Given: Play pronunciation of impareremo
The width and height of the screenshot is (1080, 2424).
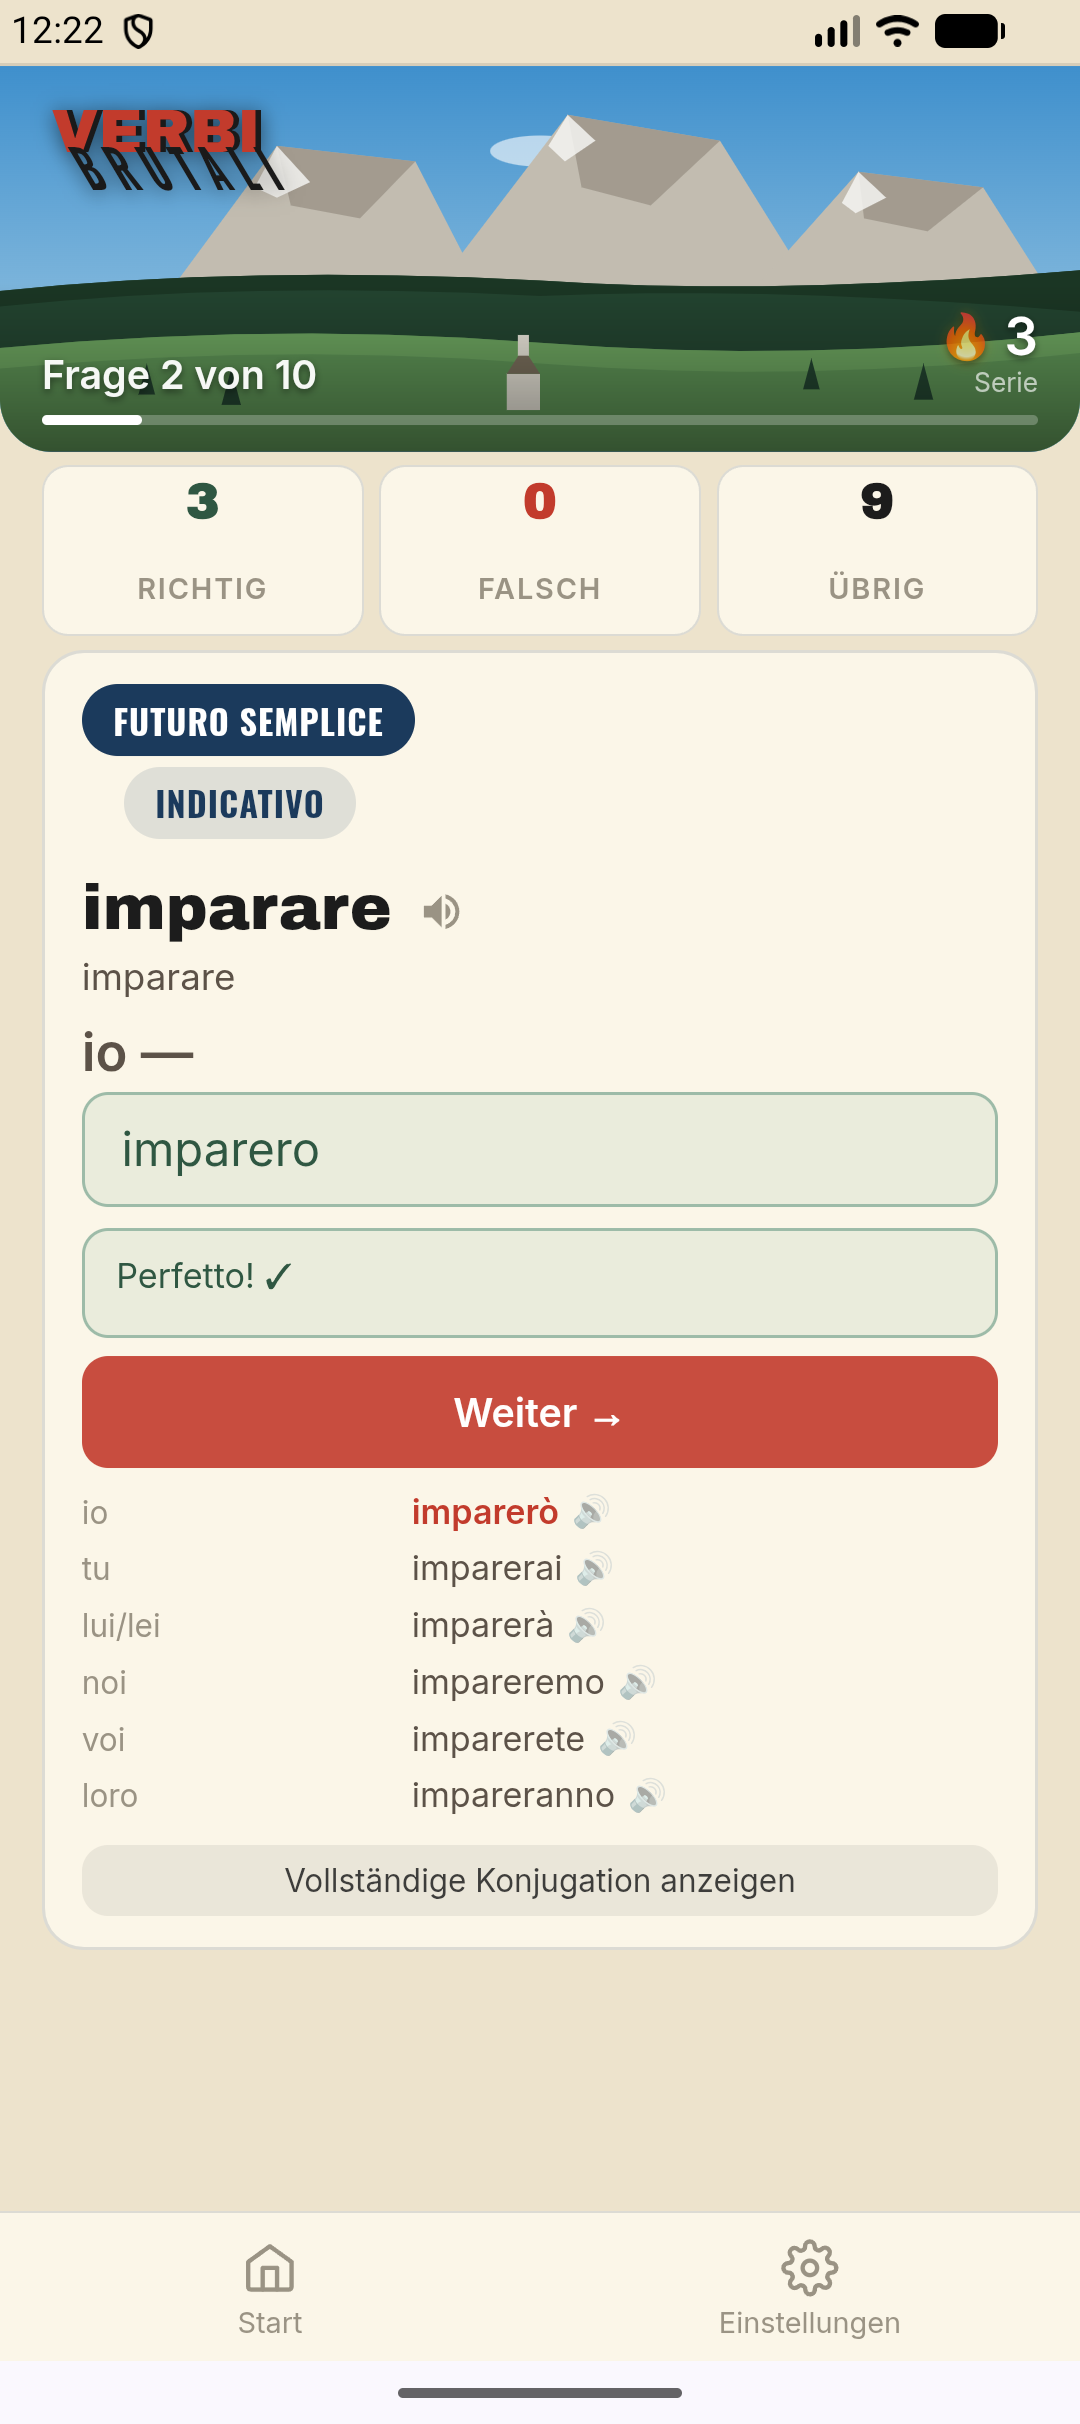Looking at the screenshot, I should tap(637, 1682).
